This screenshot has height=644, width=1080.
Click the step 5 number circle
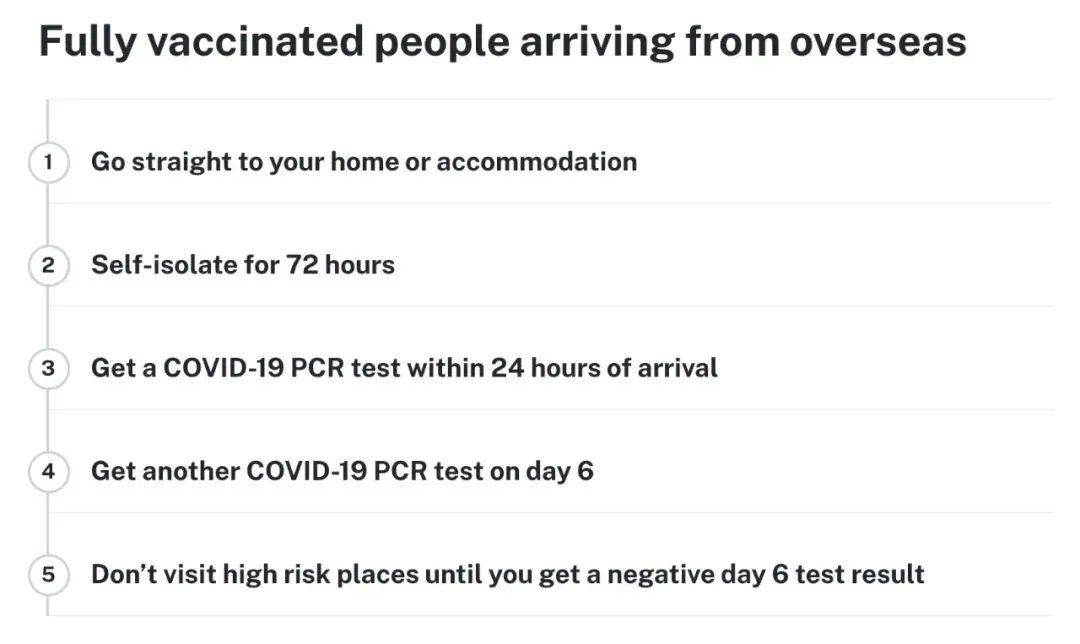coord(48,574)
